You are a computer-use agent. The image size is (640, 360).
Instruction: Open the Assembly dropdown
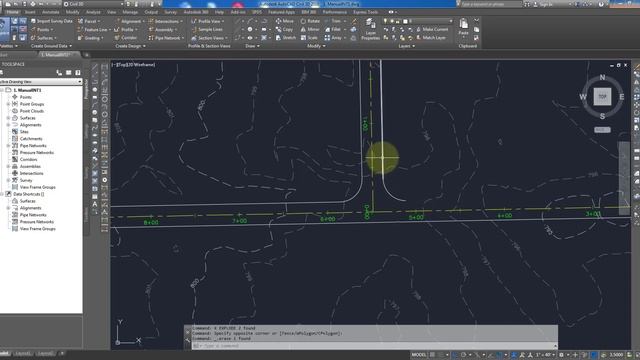coord(163,29)
